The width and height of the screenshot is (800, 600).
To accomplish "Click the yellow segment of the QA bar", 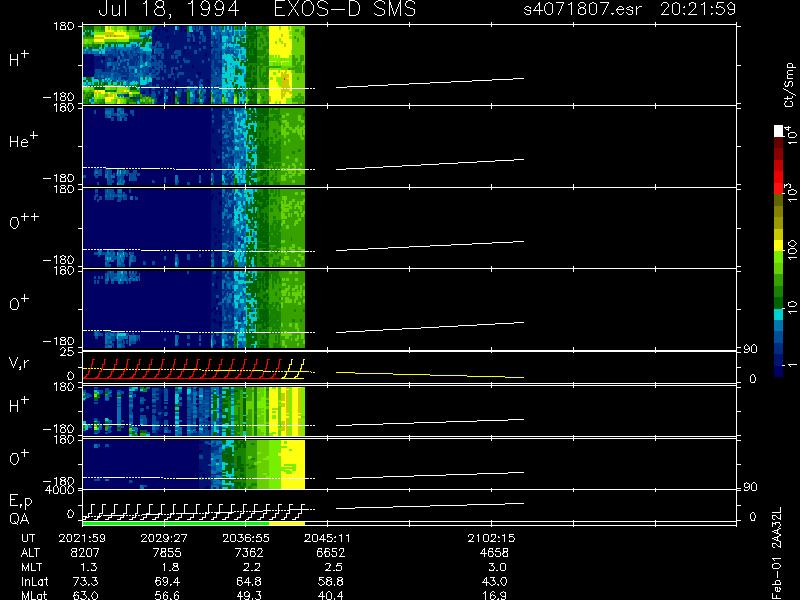I will tap(287, 523).
